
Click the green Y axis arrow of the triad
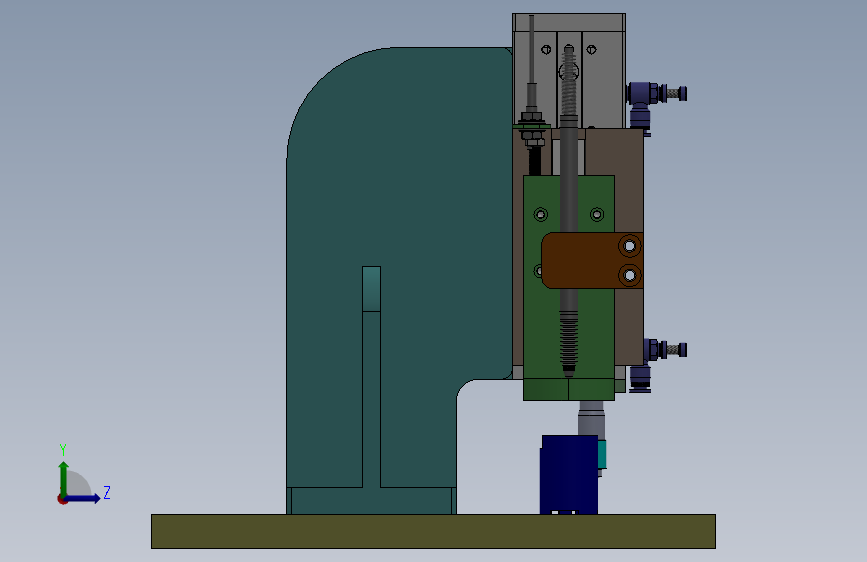(64, 478)
